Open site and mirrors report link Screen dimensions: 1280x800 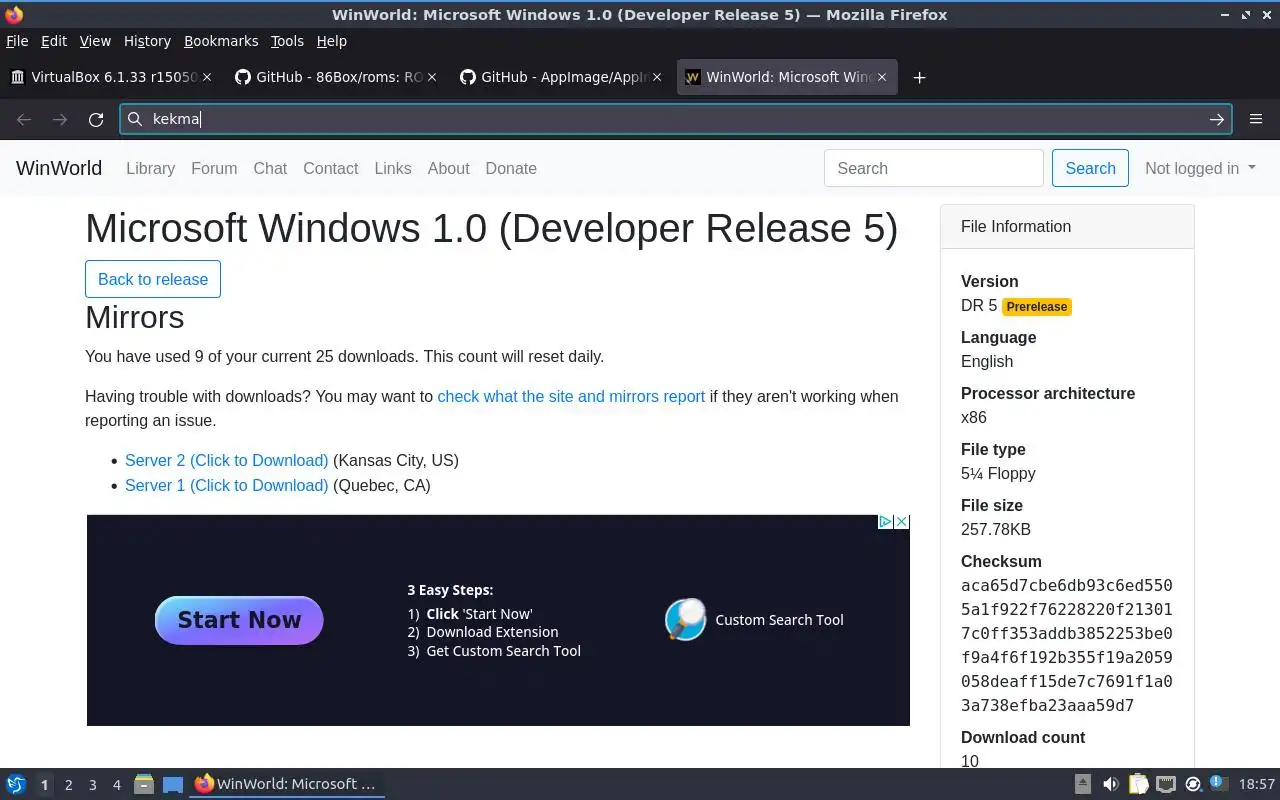point(571,397)
